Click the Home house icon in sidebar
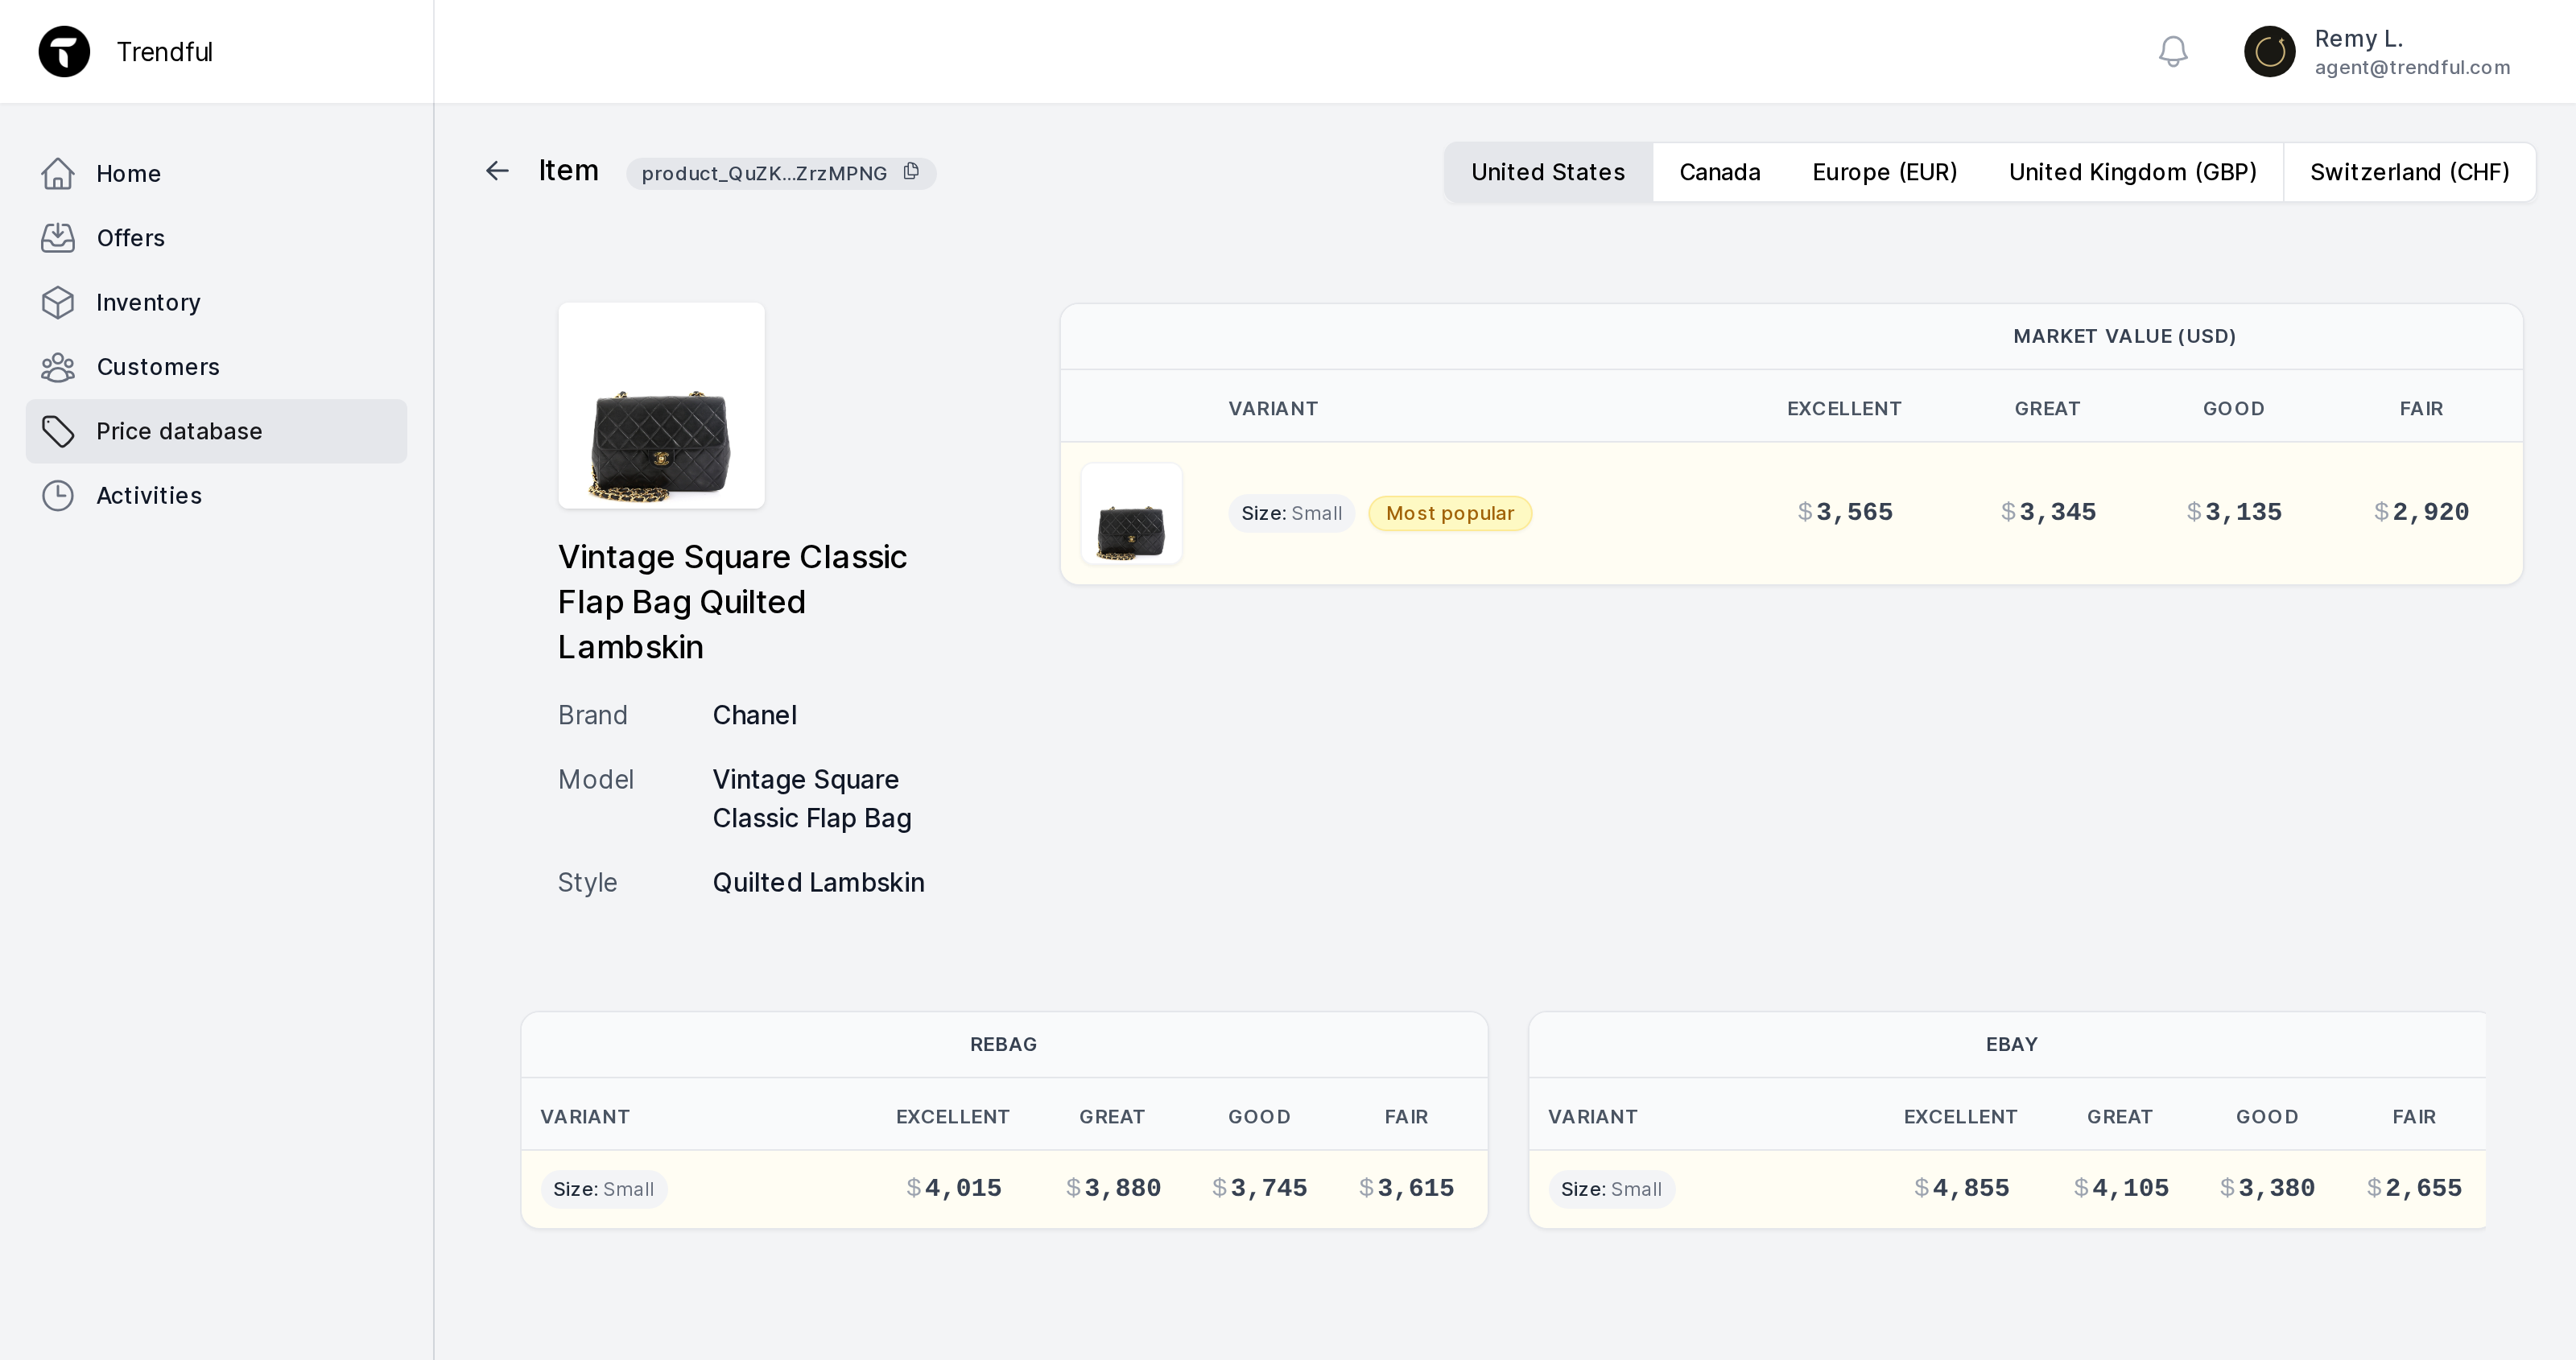The height and width of the screenshot is (1360, 2576). 58,173
